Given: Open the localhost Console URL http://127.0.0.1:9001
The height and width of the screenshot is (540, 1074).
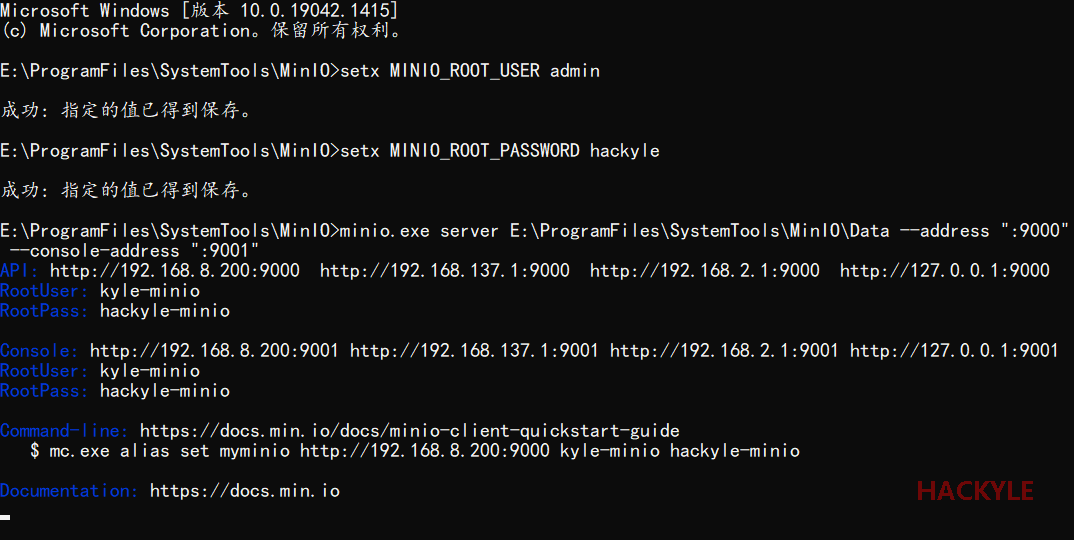Looking at the screenshot, I should tap(954, 351).
